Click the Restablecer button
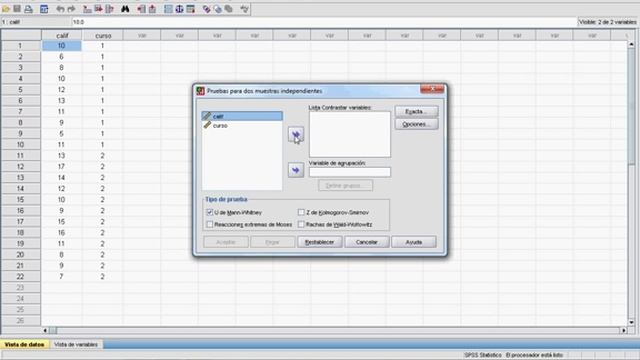The height and width of the screenshot is (360, 640). 320,242
